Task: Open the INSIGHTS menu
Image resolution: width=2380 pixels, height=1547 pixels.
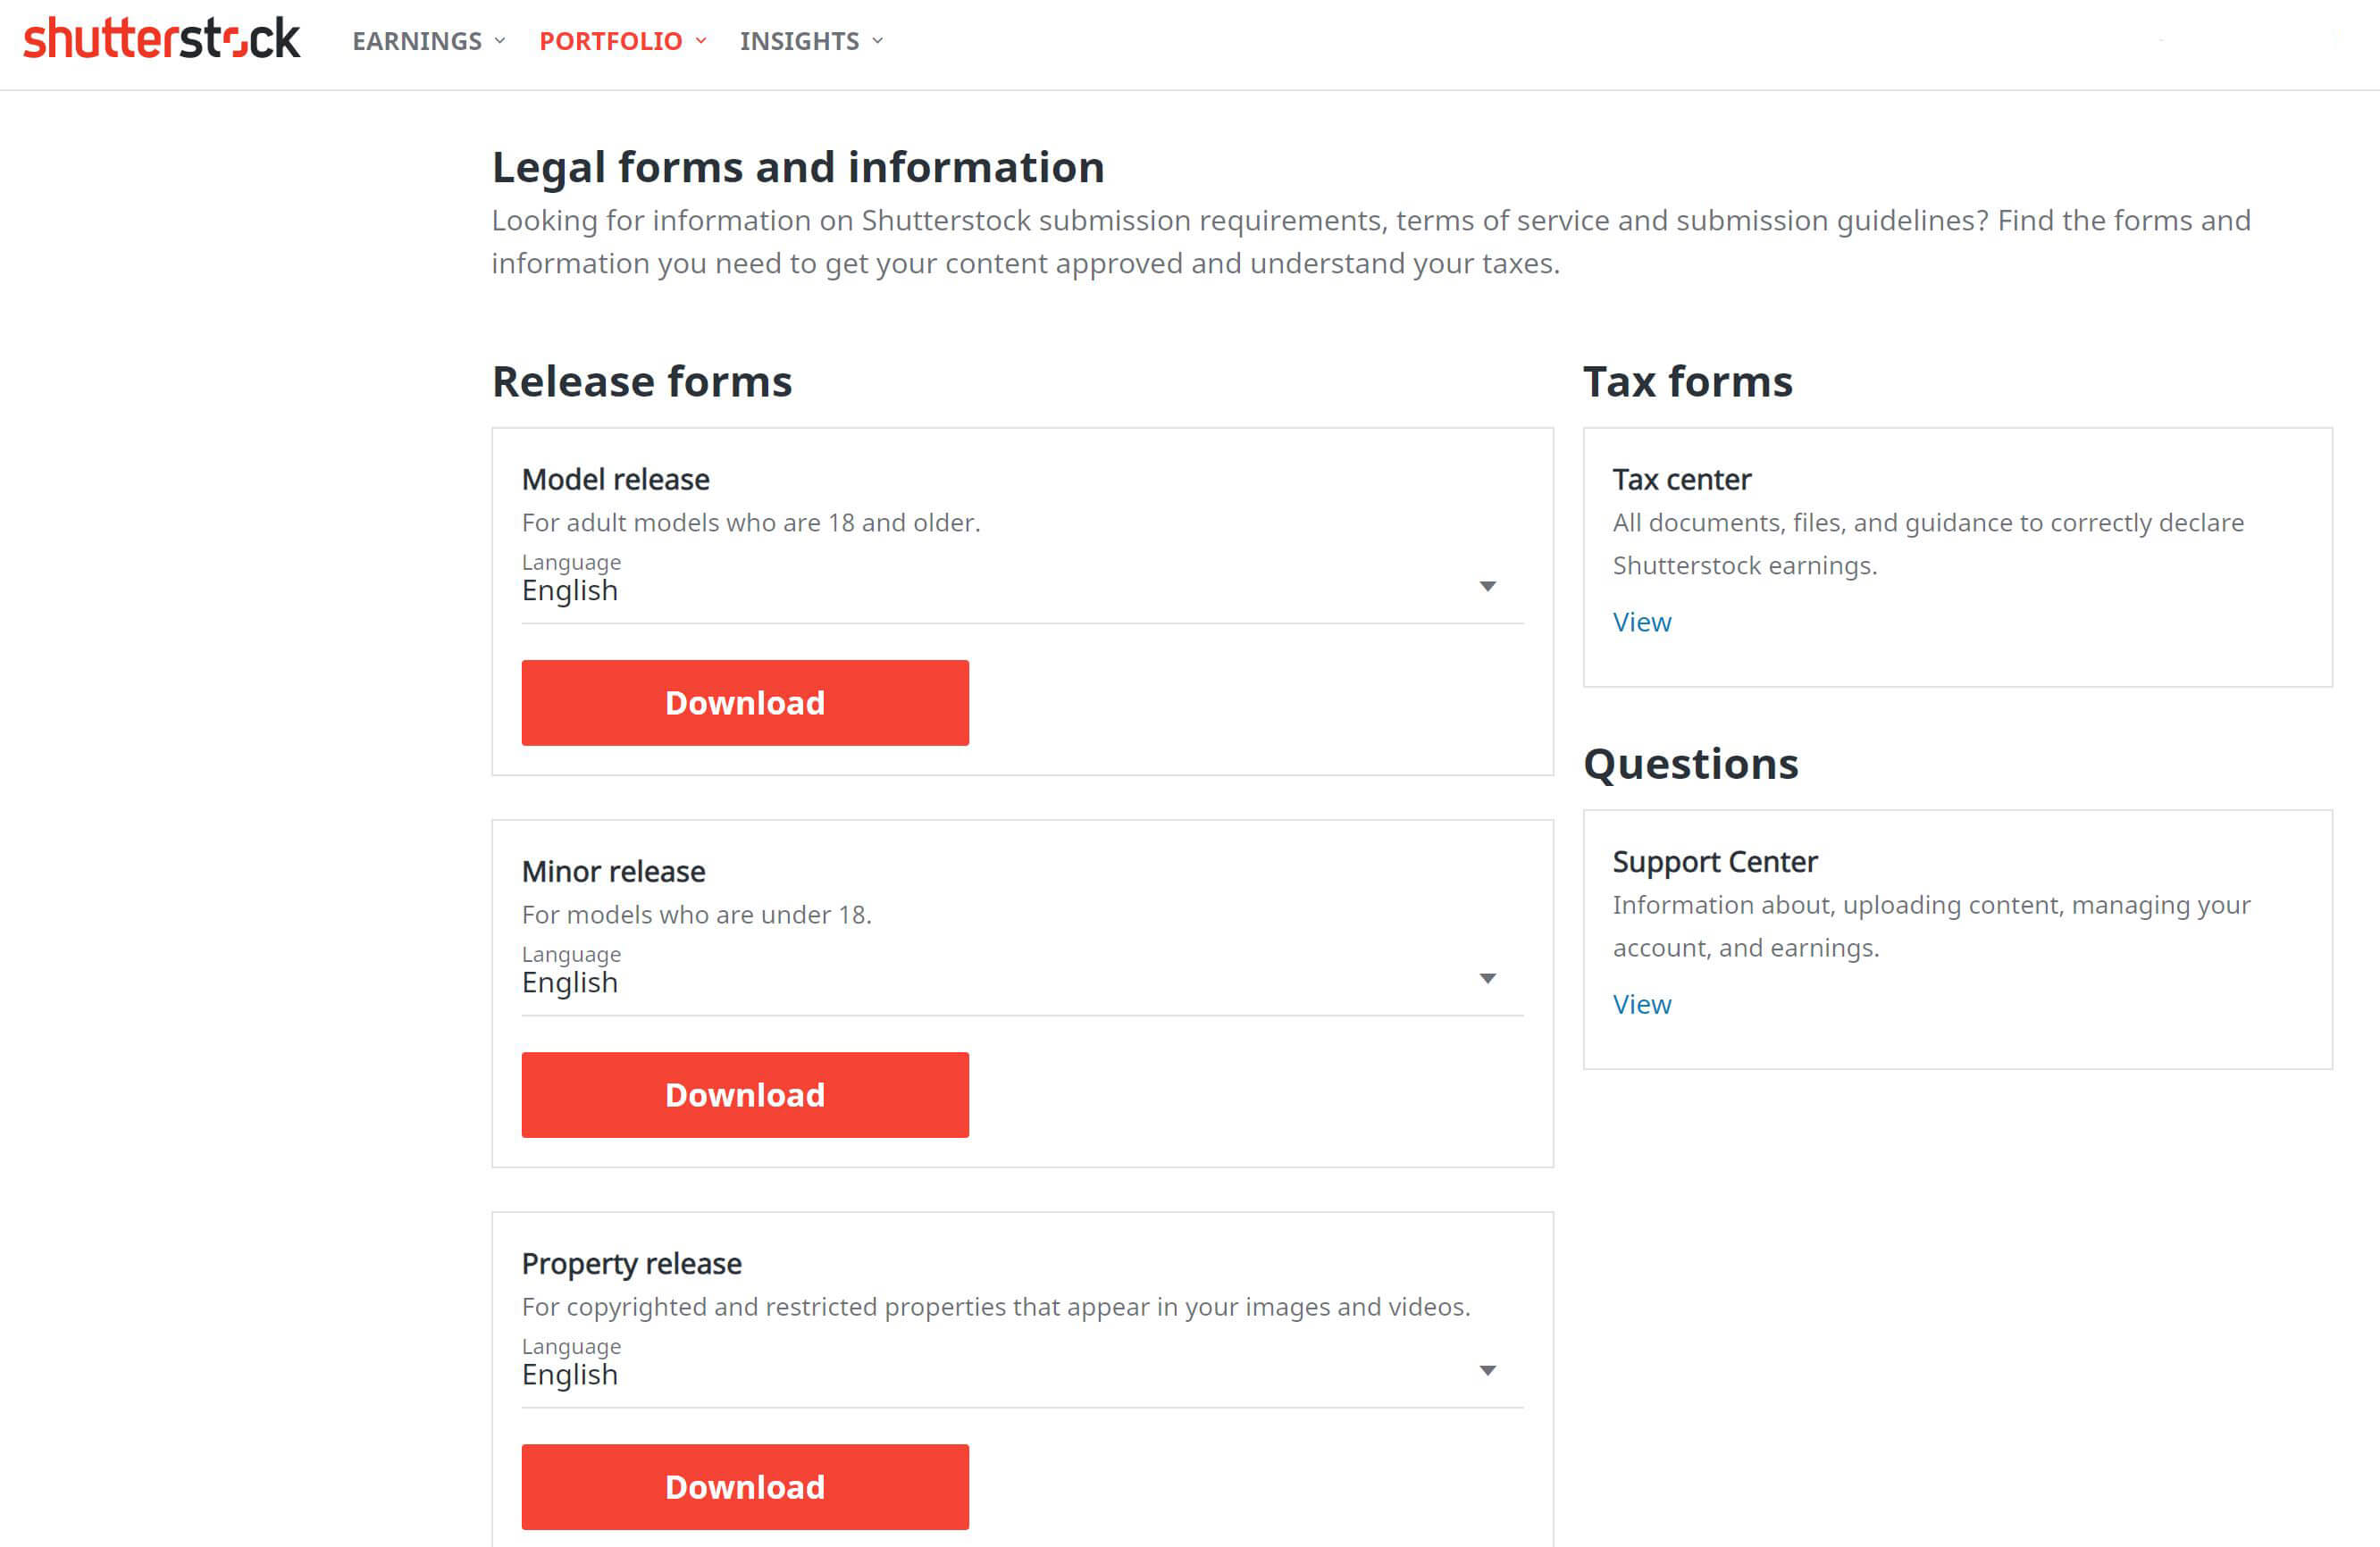Action: coord(799,41)
